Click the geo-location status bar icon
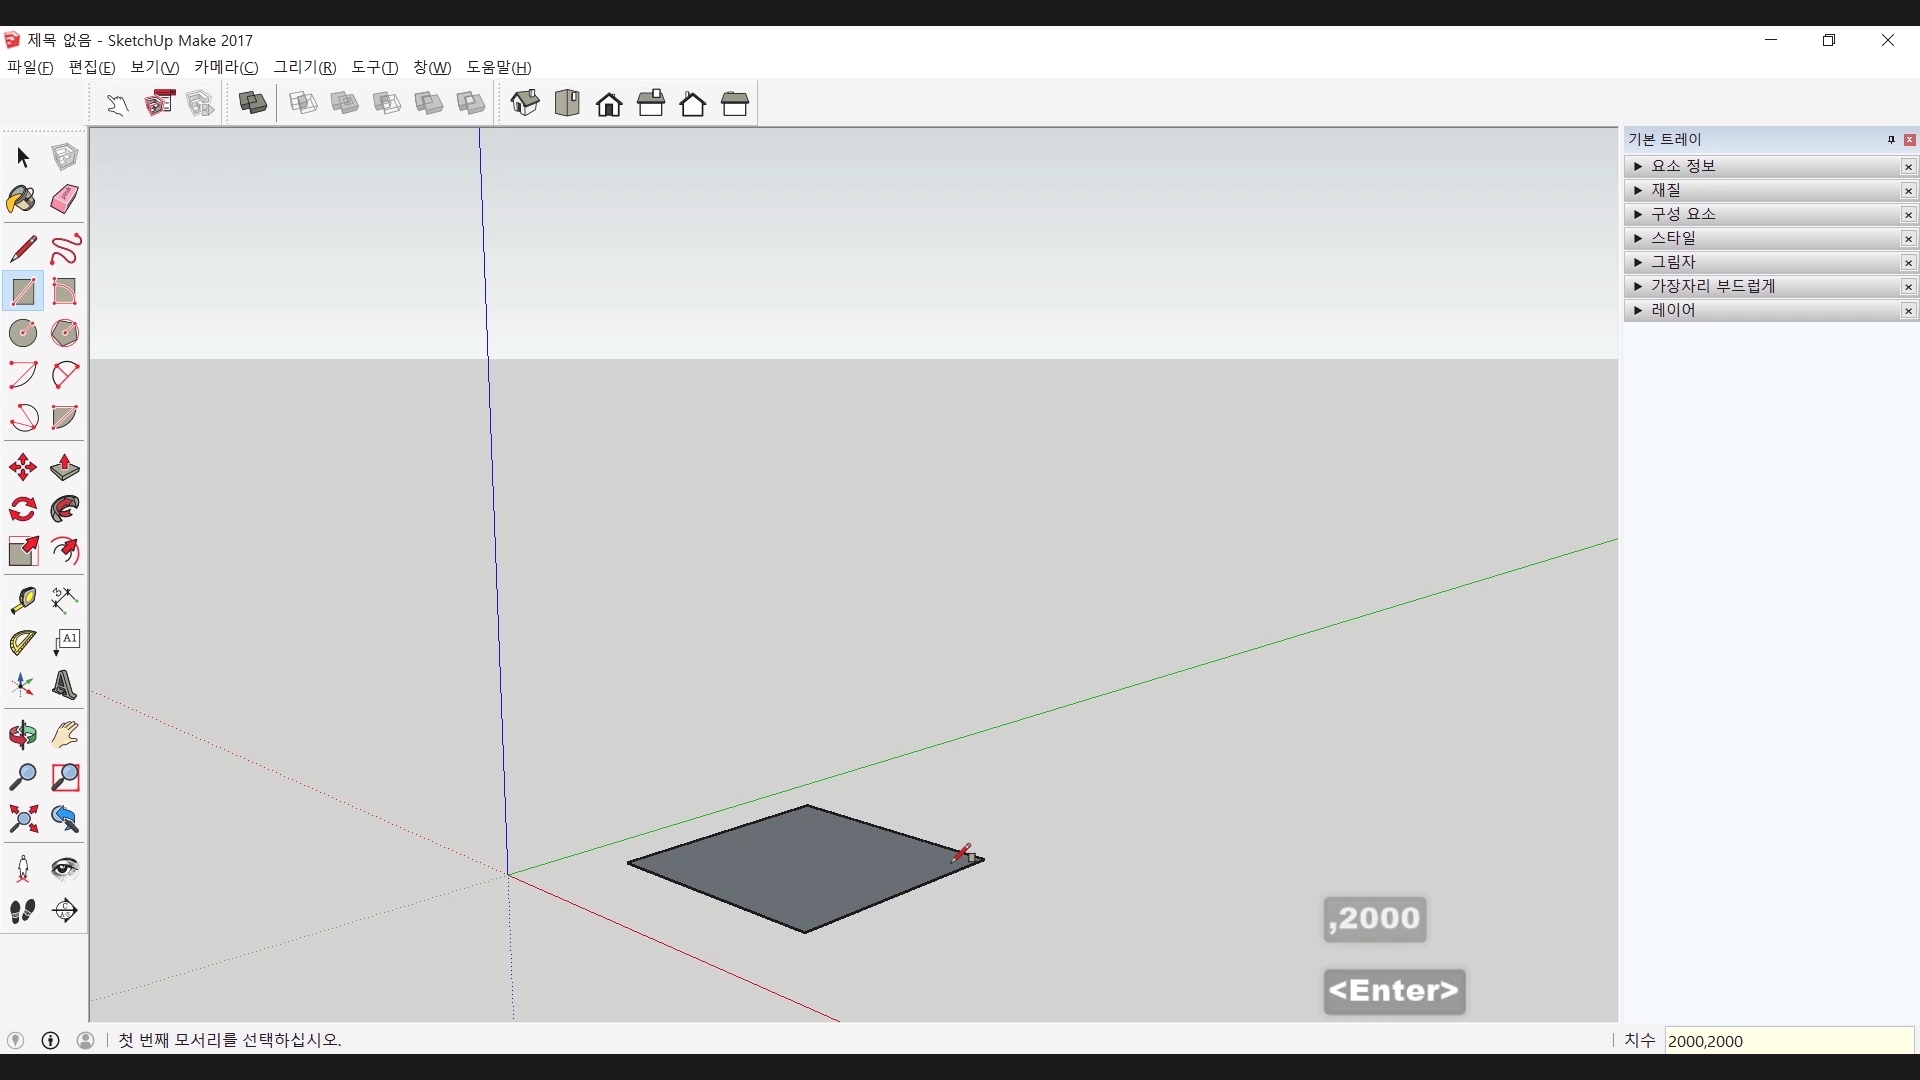Viewport: 1920px width, 1080px height. point(15,1040)
